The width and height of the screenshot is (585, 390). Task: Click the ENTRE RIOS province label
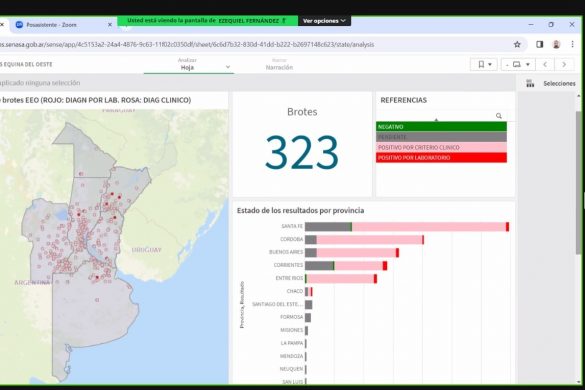290,278
